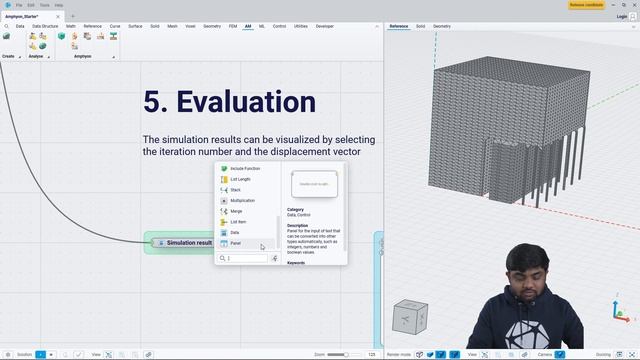This screenshot has height=360, width=640.
Task: Click the wireframe render mode icon
Action: tap(419, 354)
